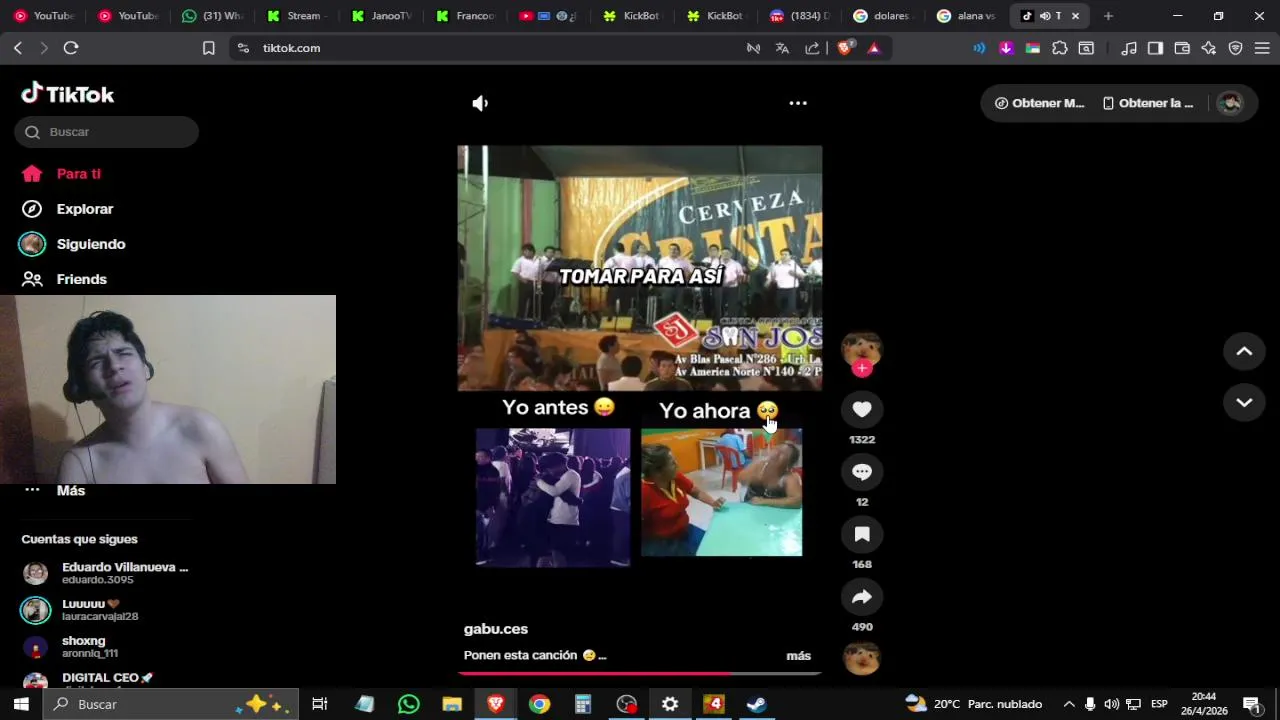Click the Obtener M... button
This screenshot has width=1280, height=720.
tap(1039, 103)
